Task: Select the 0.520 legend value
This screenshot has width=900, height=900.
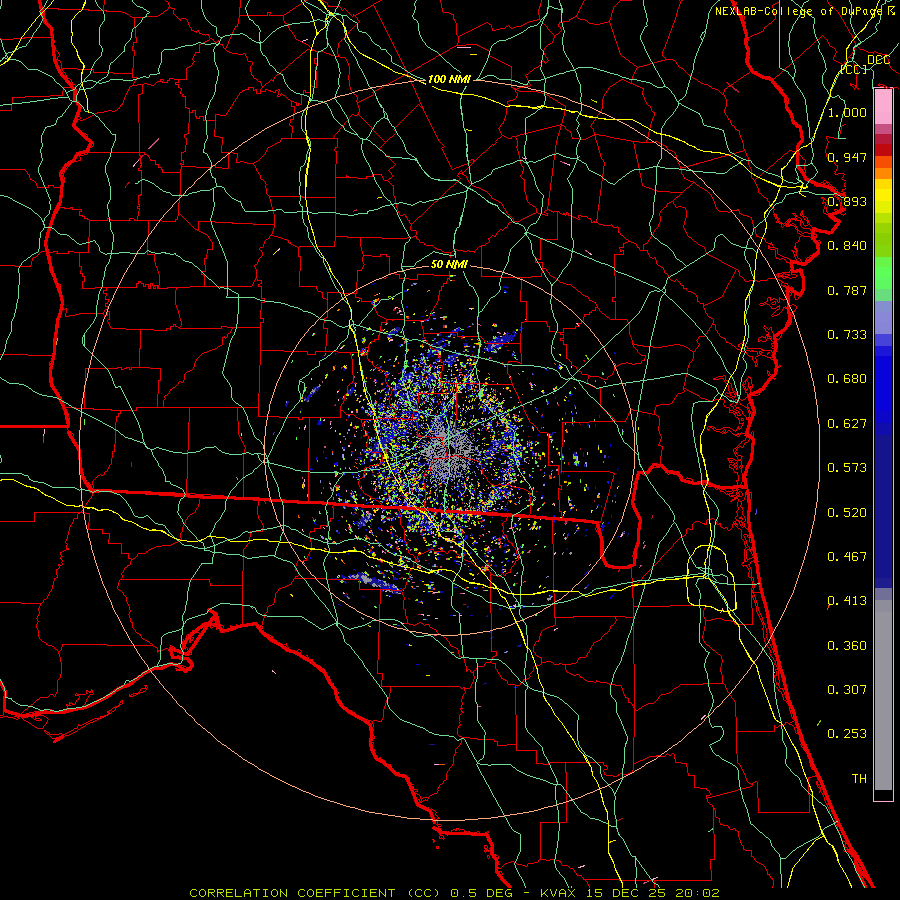Action: click(x=847, y=513)
